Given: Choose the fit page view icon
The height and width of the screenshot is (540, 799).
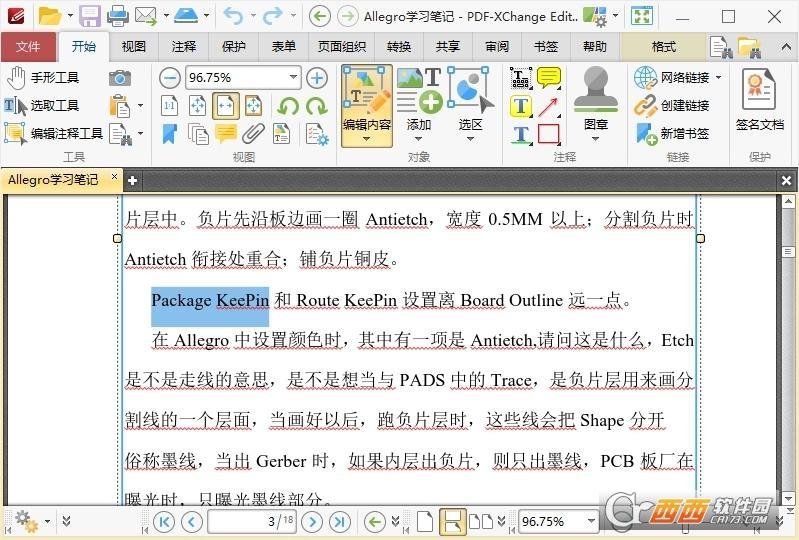Looking at the screenshot, I should (198, 106).
